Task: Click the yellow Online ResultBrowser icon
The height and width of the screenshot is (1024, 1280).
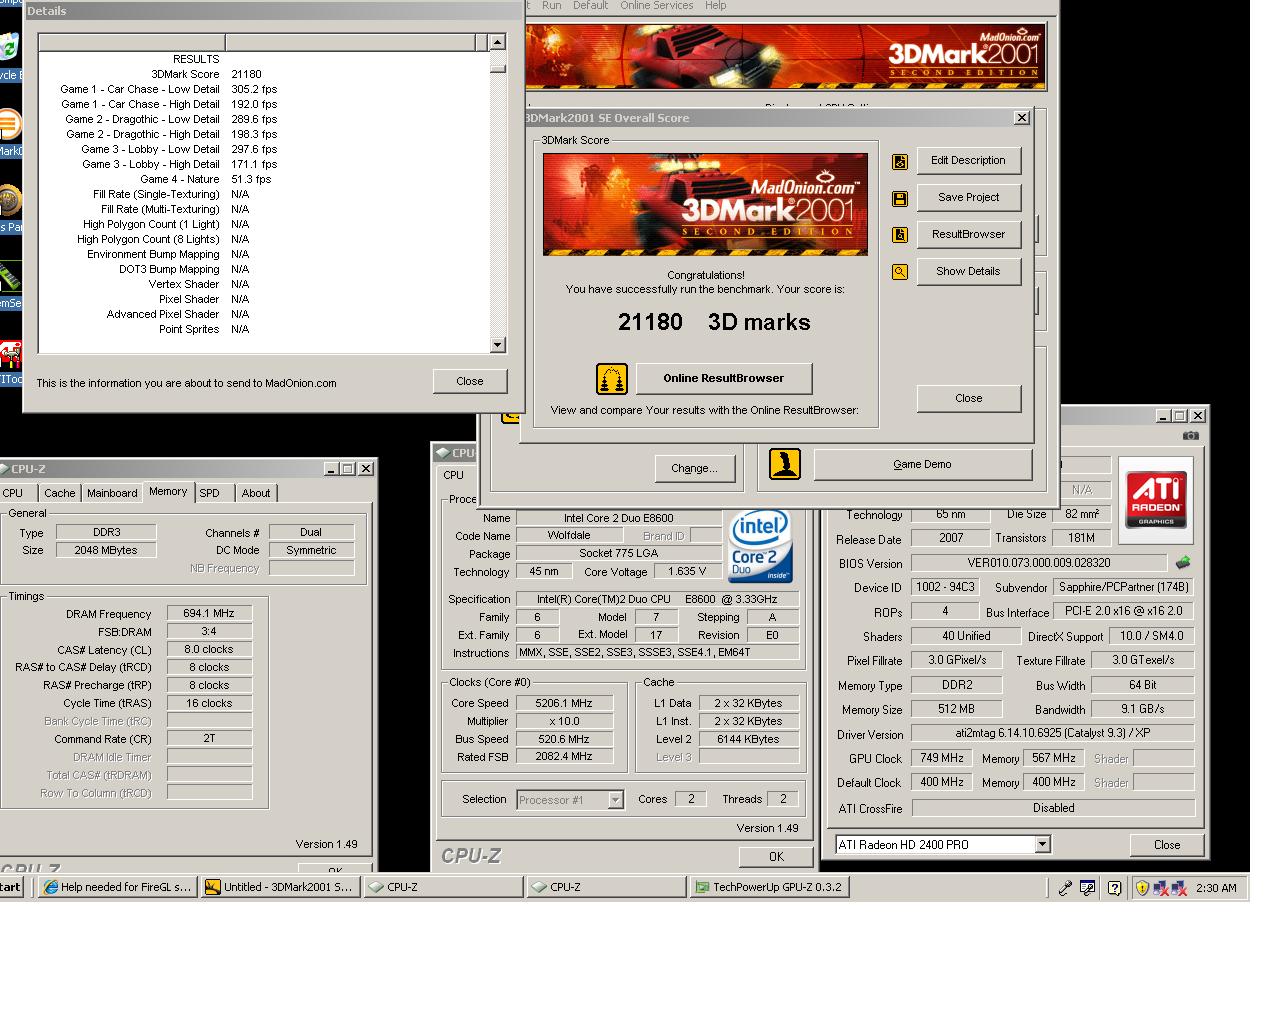Action: (x=612, y=379)
